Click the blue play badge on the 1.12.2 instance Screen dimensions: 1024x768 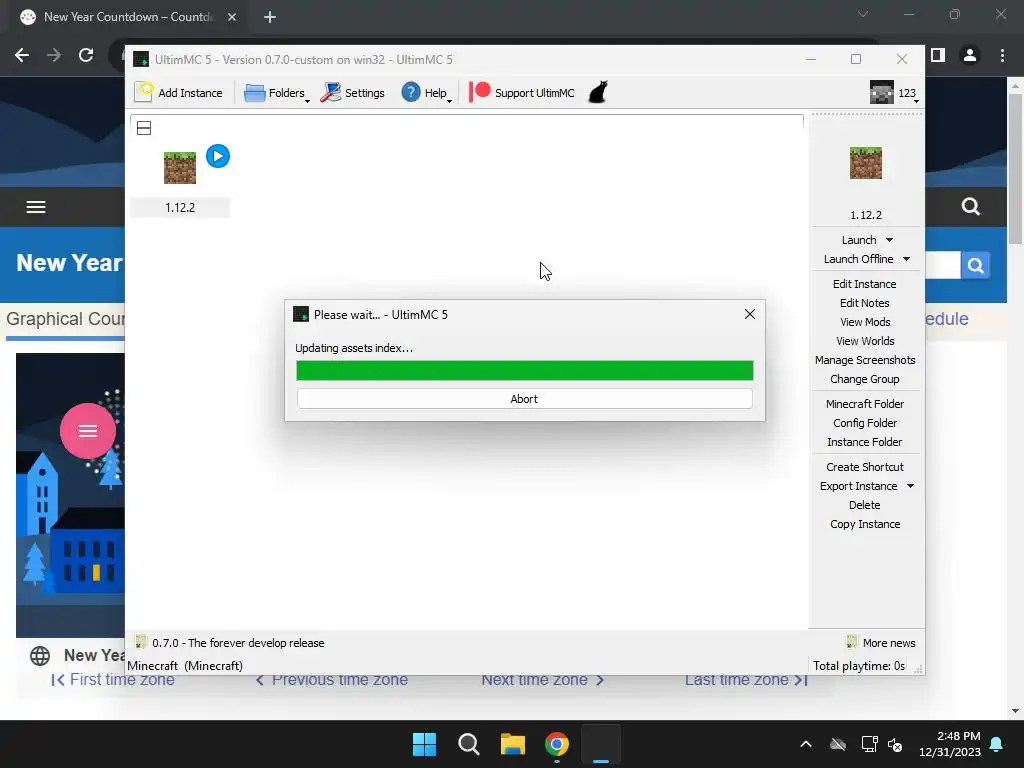coord(218,156)
